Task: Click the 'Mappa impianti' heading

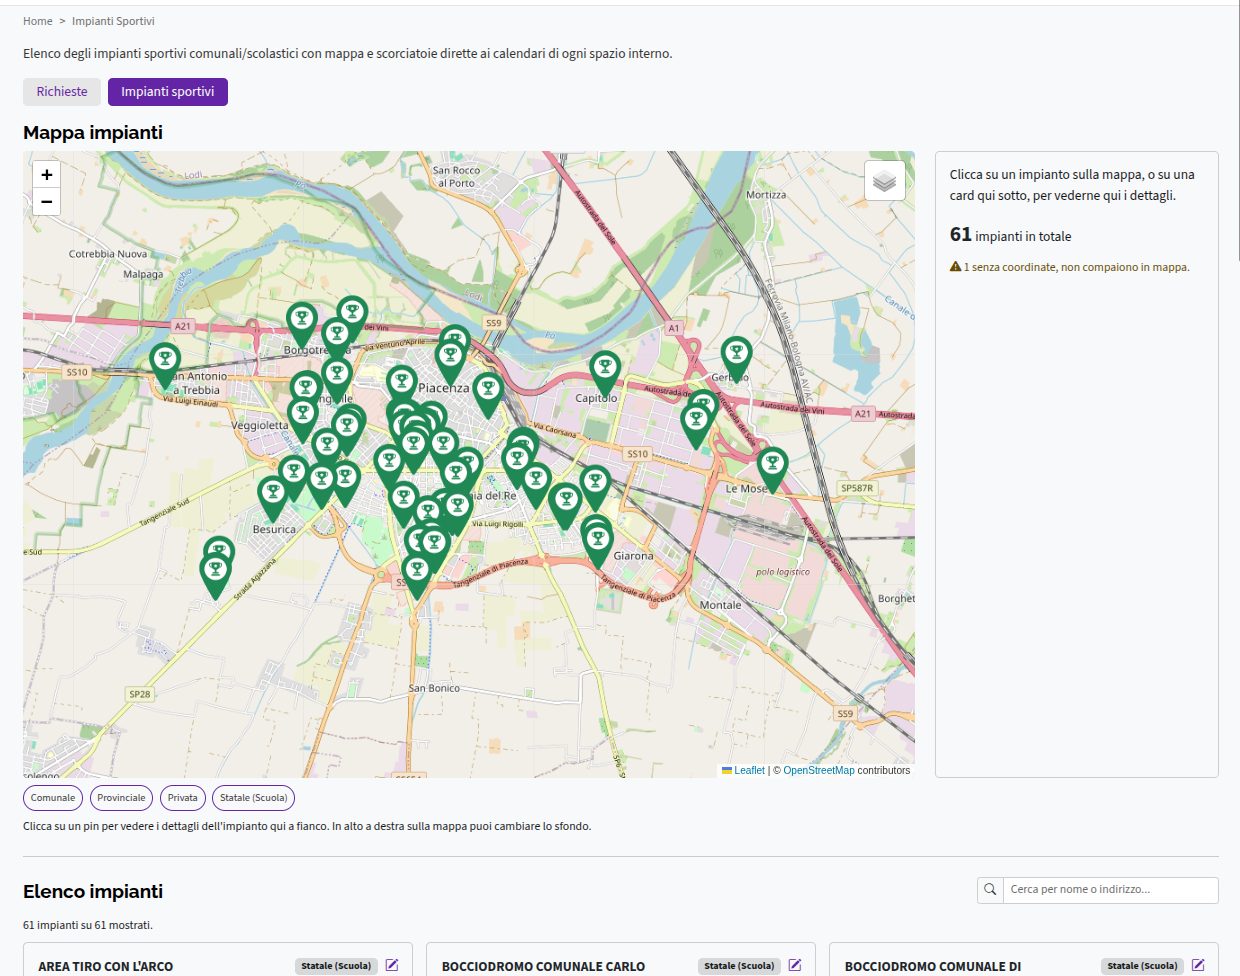Action: (x=93, y=133)
